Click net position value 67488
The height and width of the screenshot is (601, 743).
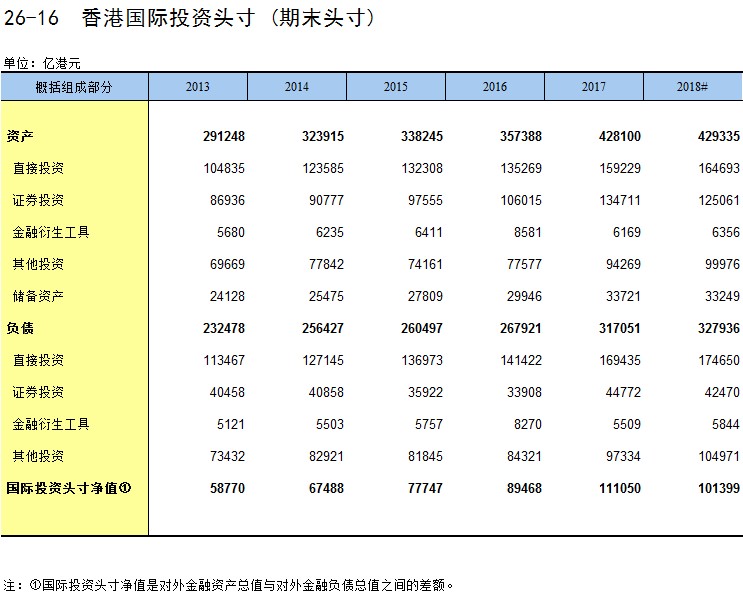click(x=326, y=488)
